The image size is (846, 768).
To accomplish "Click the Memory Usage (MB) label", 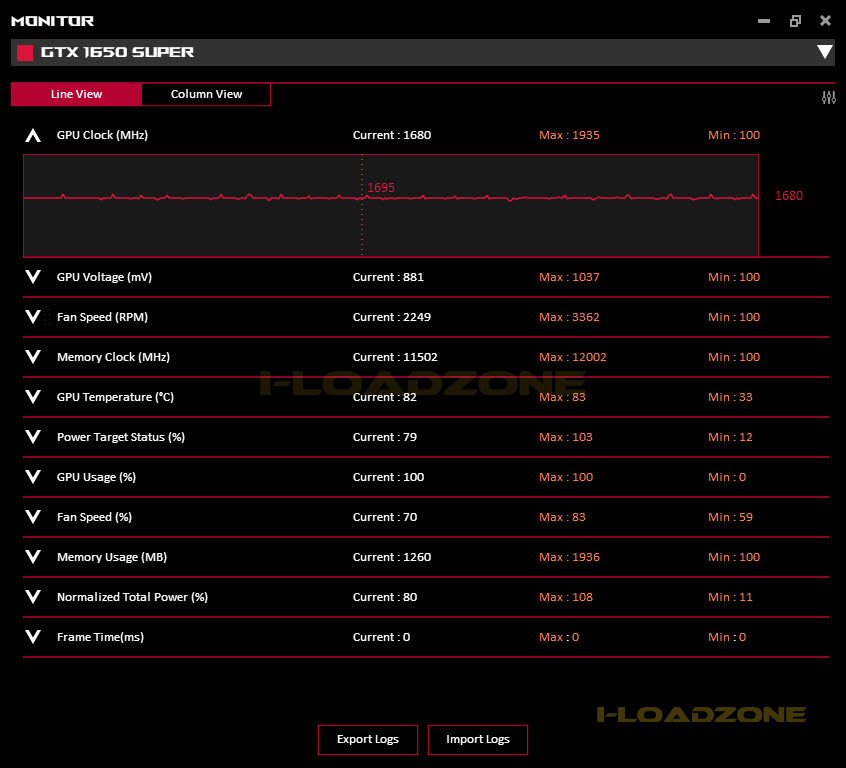I will 112,556.
